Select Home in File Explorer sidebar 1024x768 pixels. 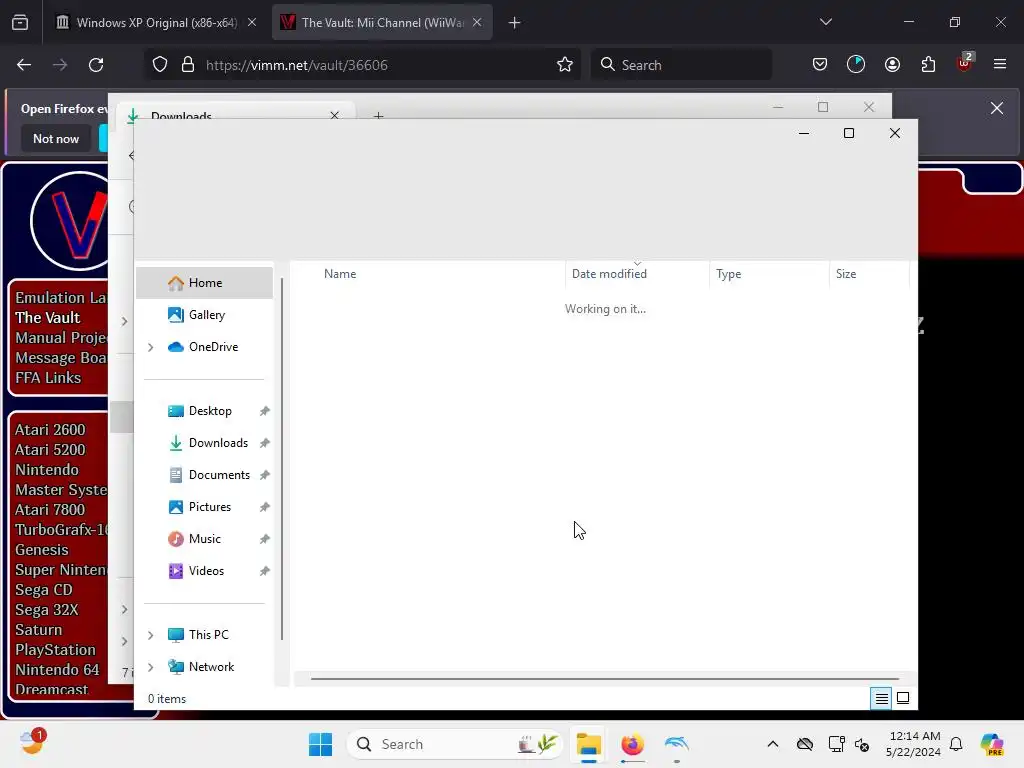tap(204, 283)
